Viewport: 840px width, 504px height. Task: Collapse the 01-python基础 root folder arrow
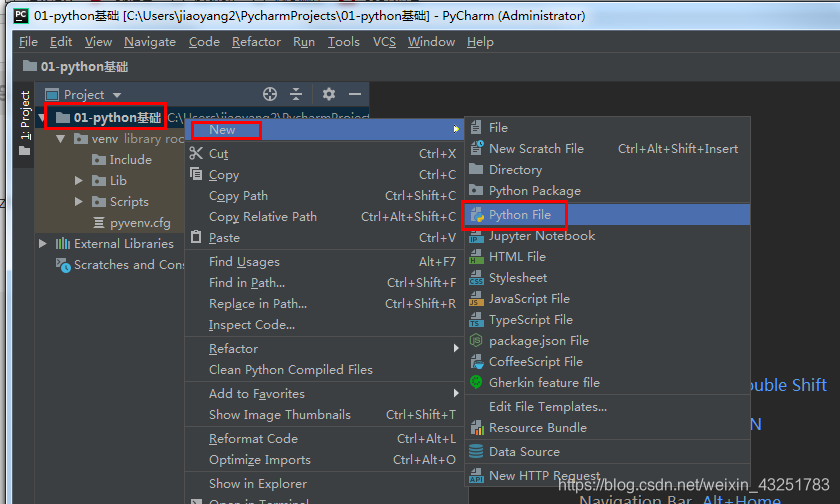pos(42,117)
